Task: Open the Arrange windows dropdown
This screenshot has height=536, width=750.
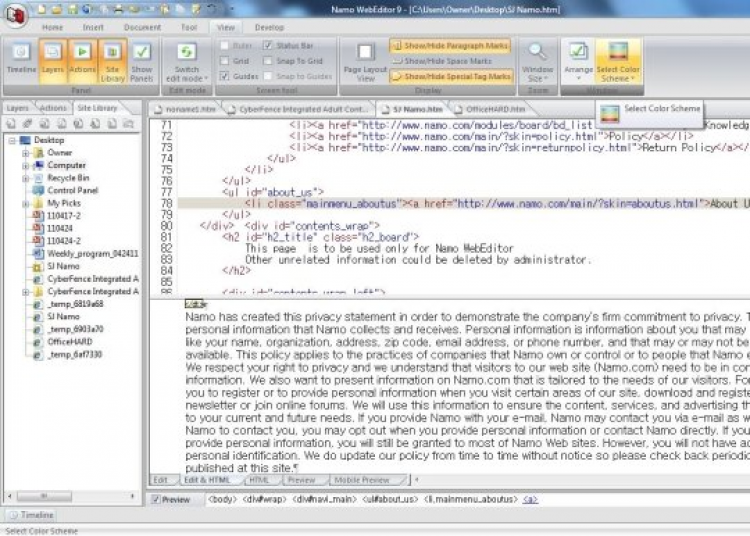Action: tap(578, 61)
